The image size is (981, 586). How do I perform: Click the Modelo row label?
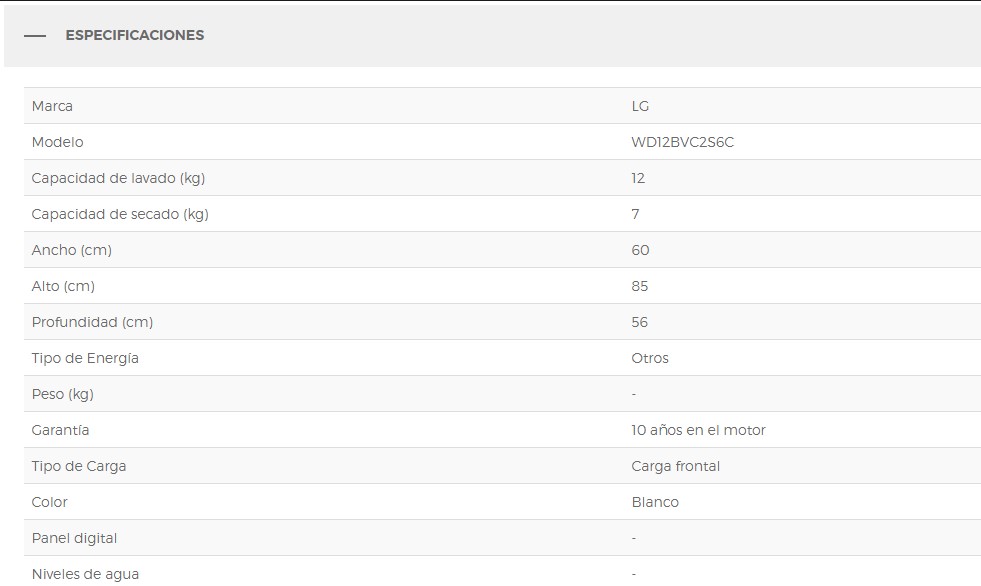57,142
